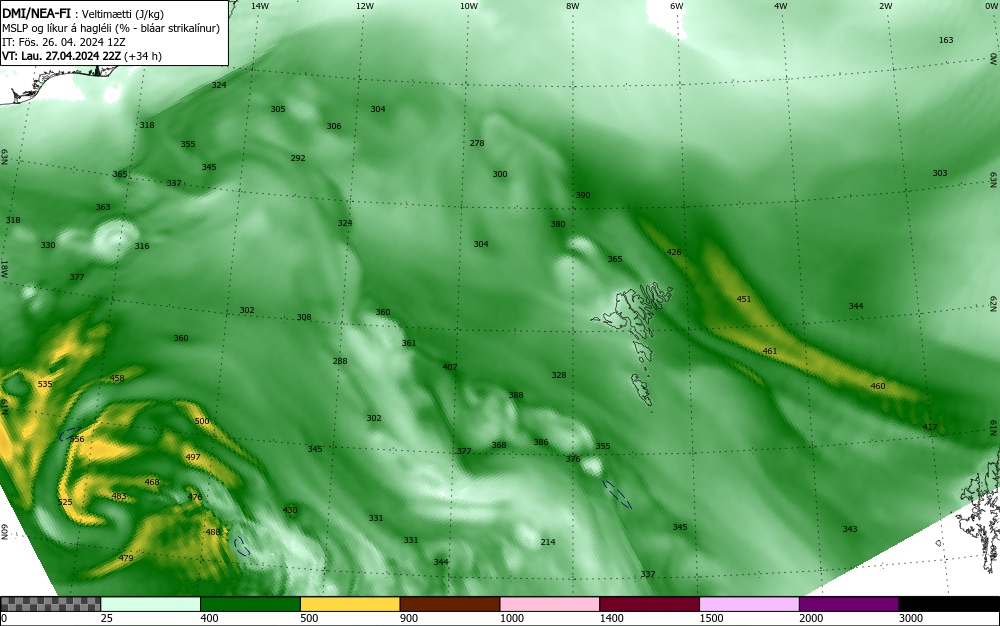Click the value 214 on the map
Image resolution: width=1000 pixels, height=626 pixels.
tap(548, 542)
